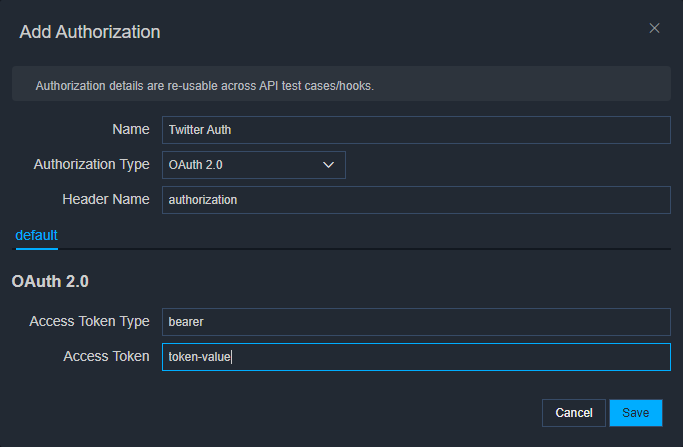Click into the Header Name field
Image resolution: width=683 pixels, height=447 pixels.
click(416, 200)
